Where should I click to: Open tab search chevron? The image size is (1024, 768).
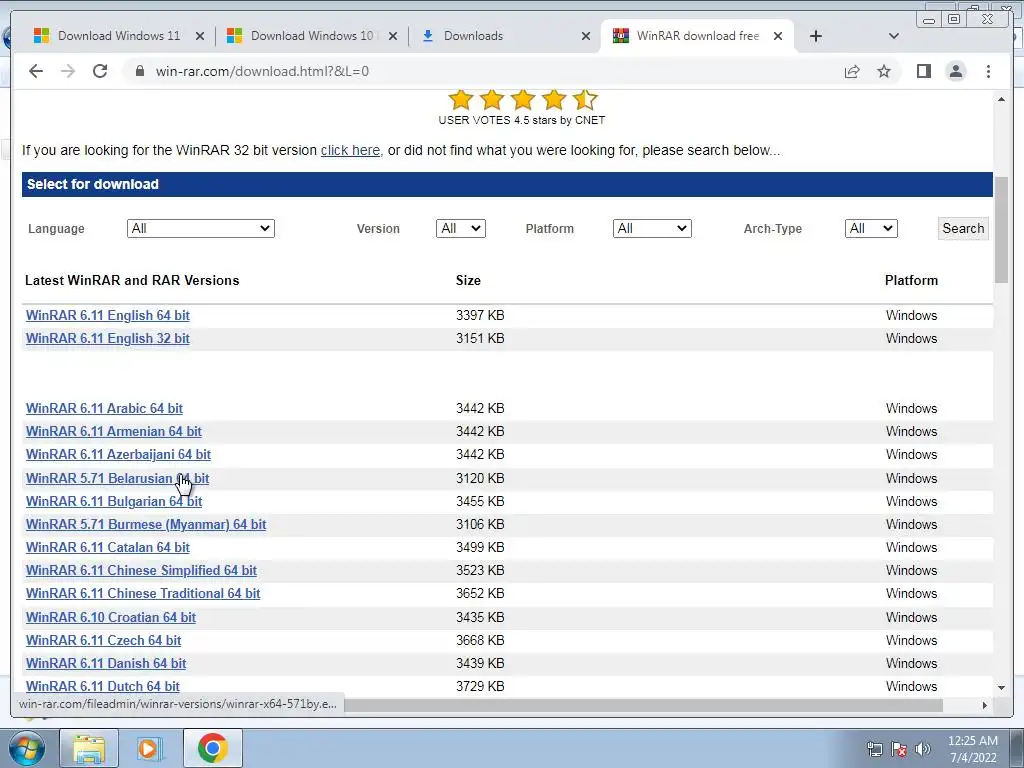tap(893, 36)
